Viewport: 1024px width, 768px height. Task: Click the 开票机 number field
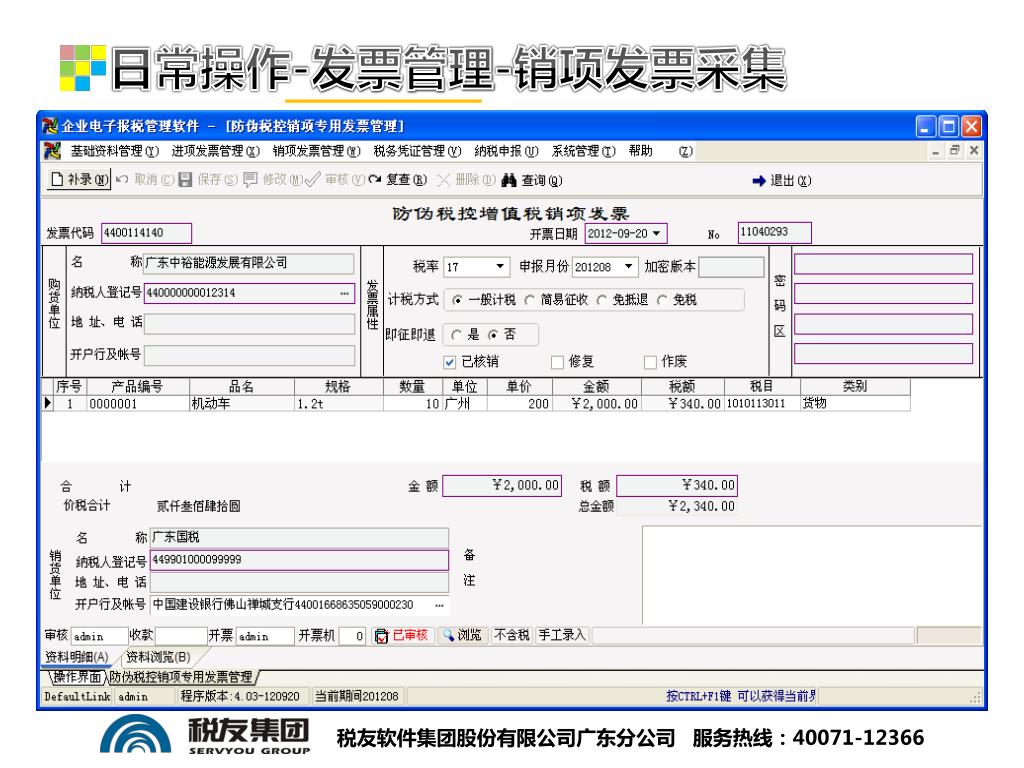tap(351, 635)
